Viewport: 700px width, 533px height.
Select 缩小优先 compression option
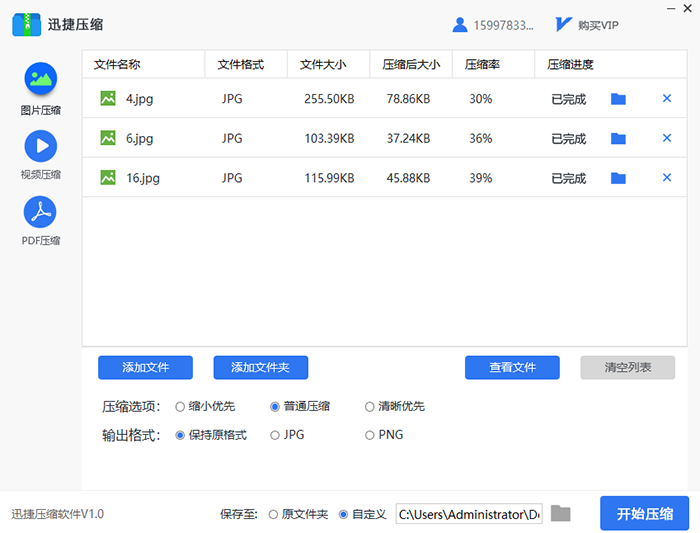pyautogui.click(x=180, y=407)
